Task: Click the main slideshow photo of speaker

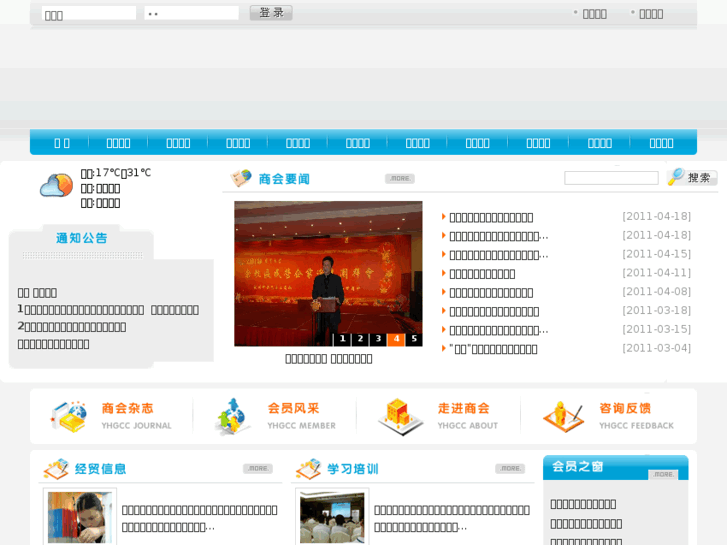Action: [328, 274]
